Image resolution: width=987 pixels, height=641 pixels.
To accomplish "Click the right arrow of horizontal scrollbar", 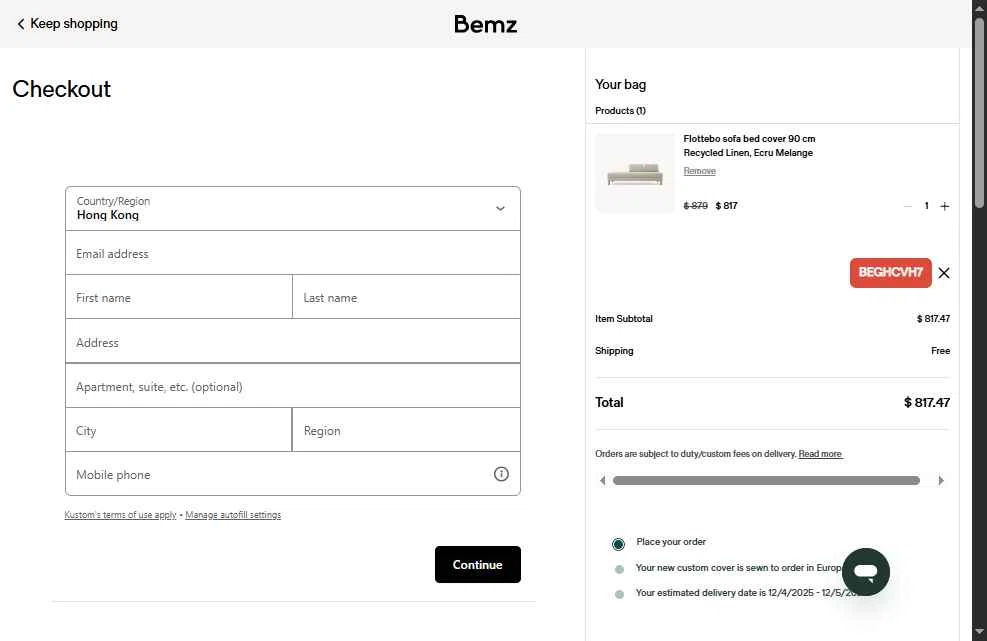I will 941,480.
